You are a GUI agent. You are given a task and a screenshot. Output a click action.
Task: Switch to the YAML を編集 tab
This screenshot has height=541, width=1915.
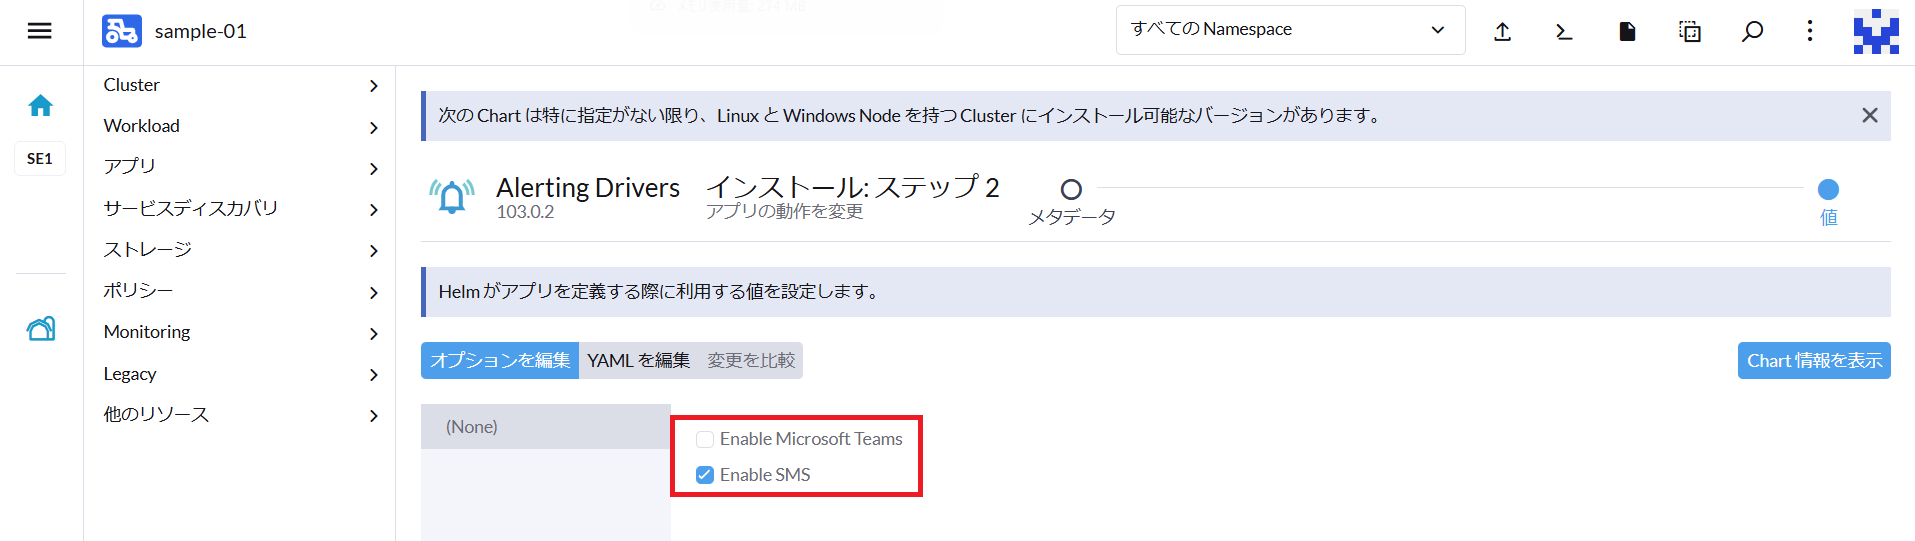pyautogui.click(x=638, y=361)
